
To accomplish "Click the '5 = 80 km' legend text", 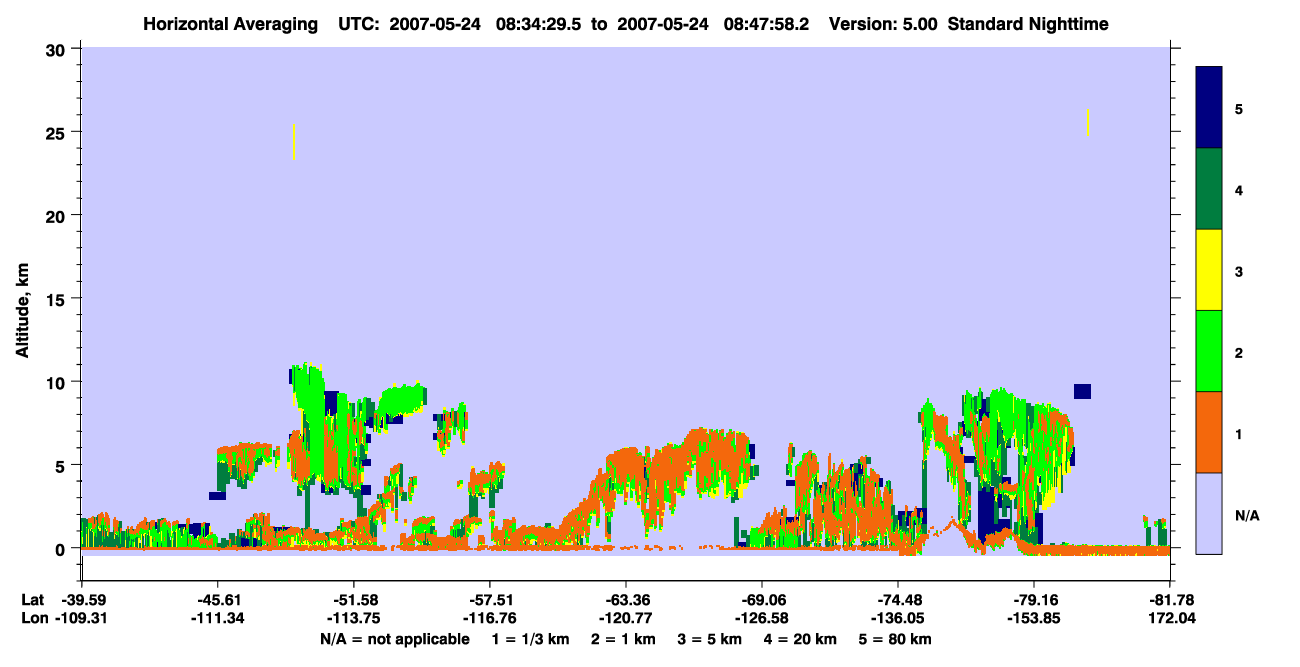I will pyautogui.click(x=895, y=639).
